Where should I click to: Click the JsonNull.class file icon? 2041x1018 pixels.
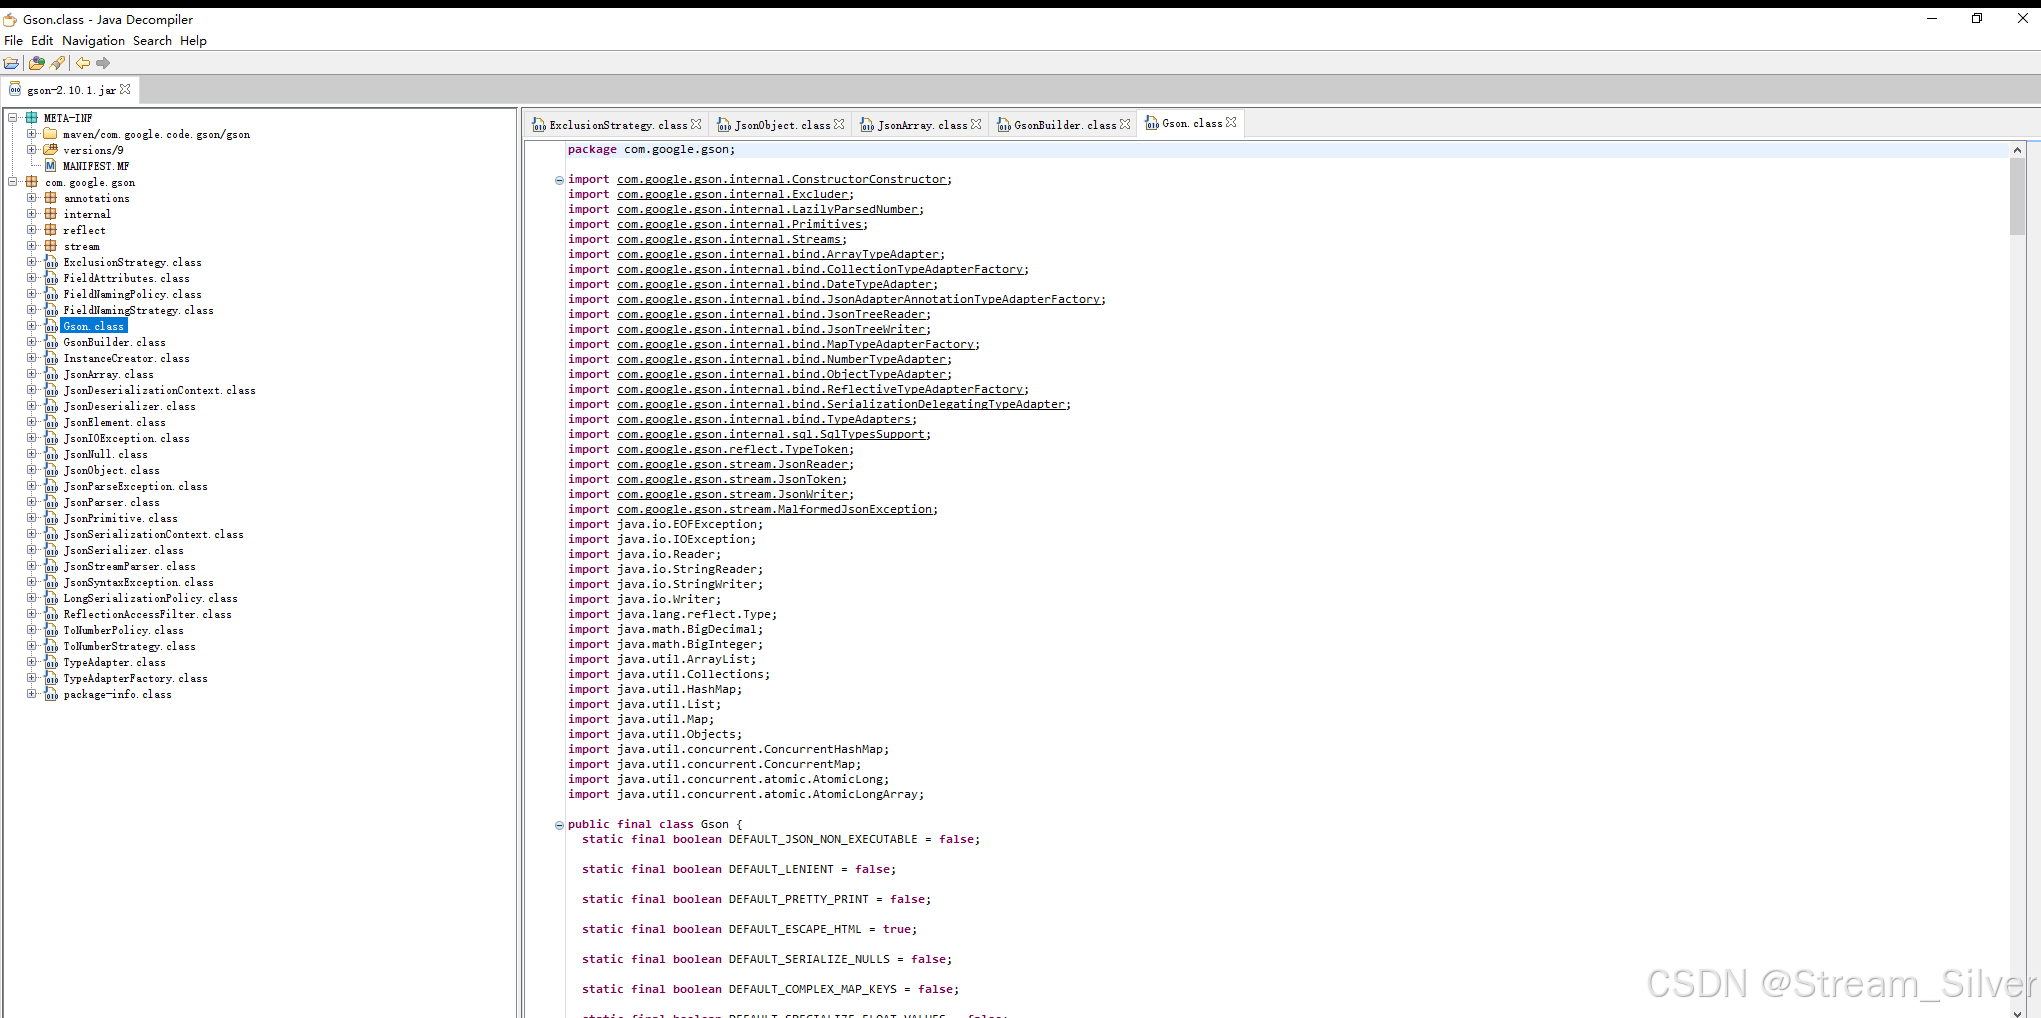[x=51, y=454]
